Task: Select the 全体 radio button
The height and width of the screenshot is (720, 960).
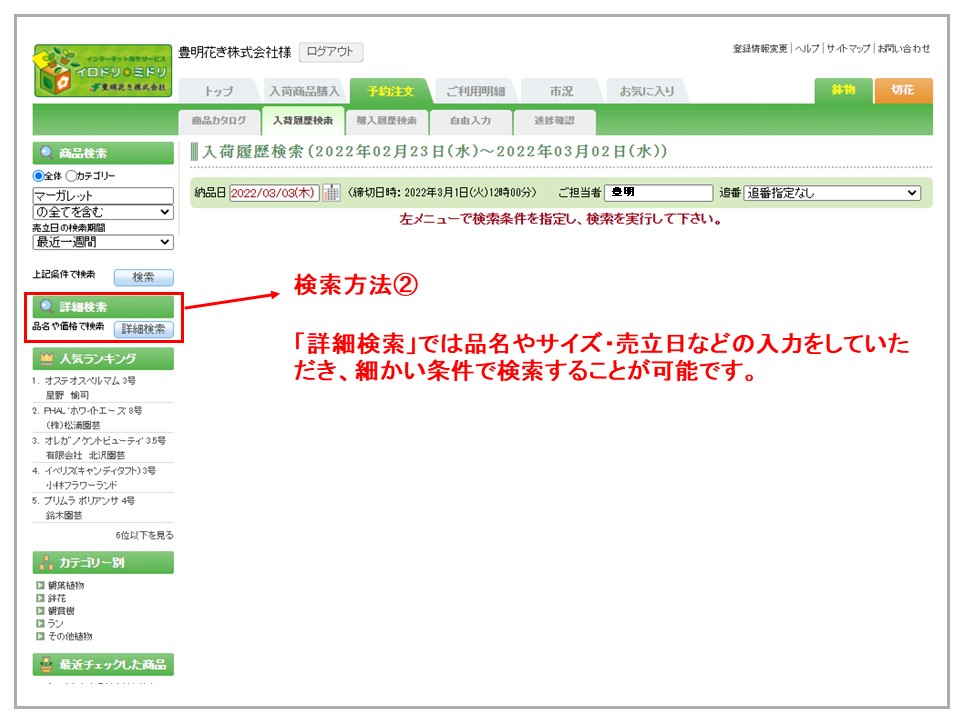Action: point(38,176)
